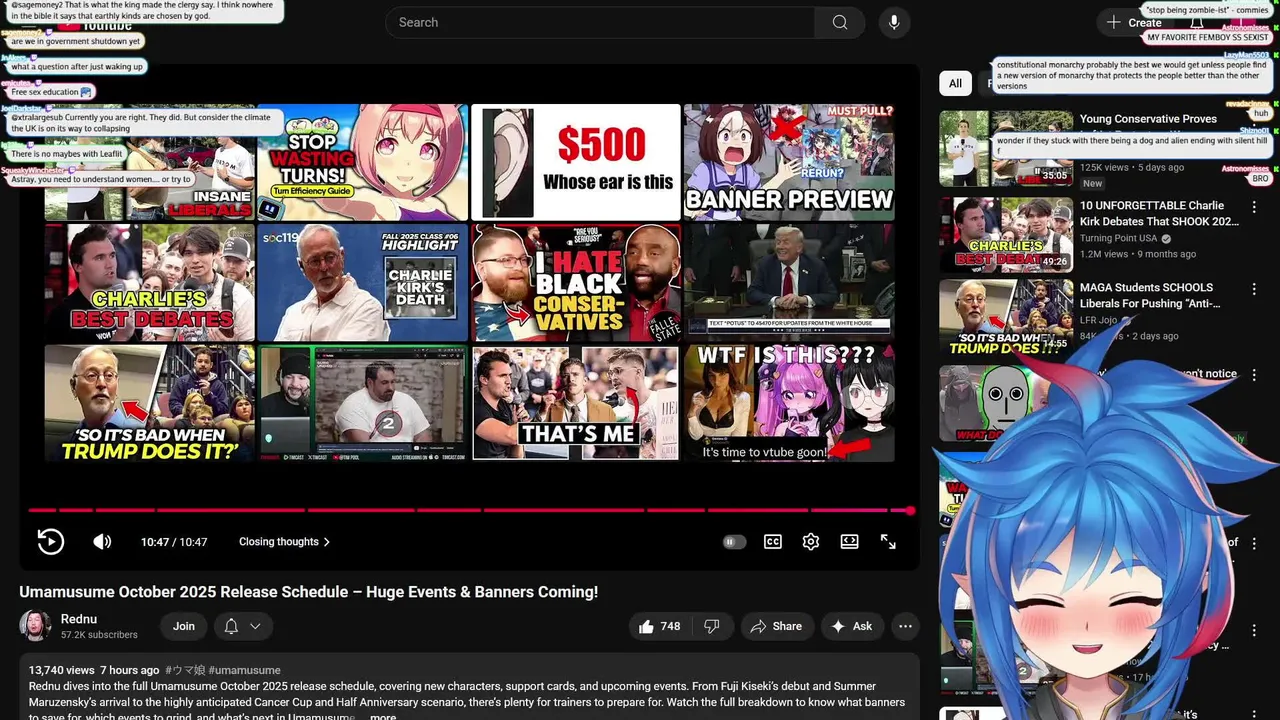Open WTF Is This endscreen video

[789, 402]
